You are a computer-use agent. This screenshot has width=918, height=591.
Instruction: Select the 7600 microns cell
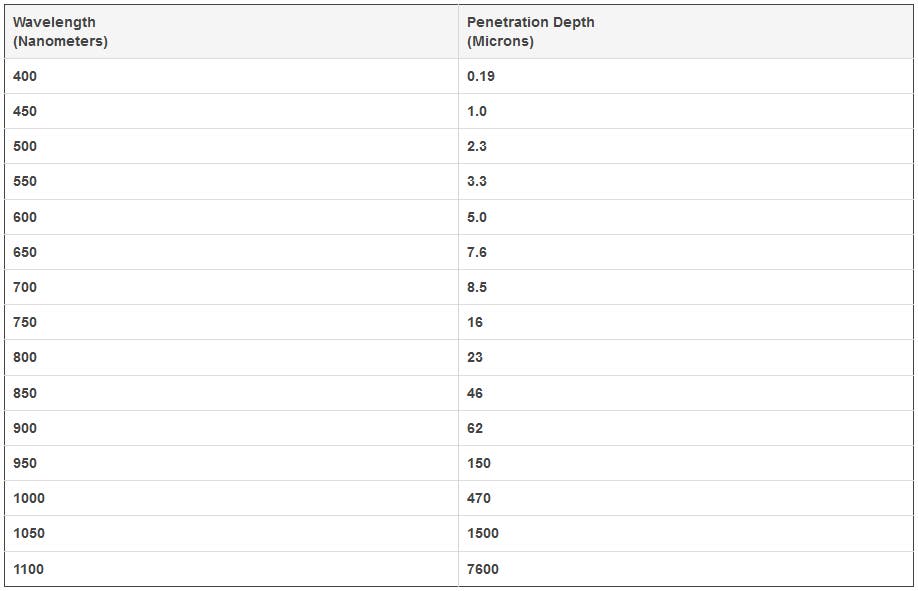(x=483, y=569)
